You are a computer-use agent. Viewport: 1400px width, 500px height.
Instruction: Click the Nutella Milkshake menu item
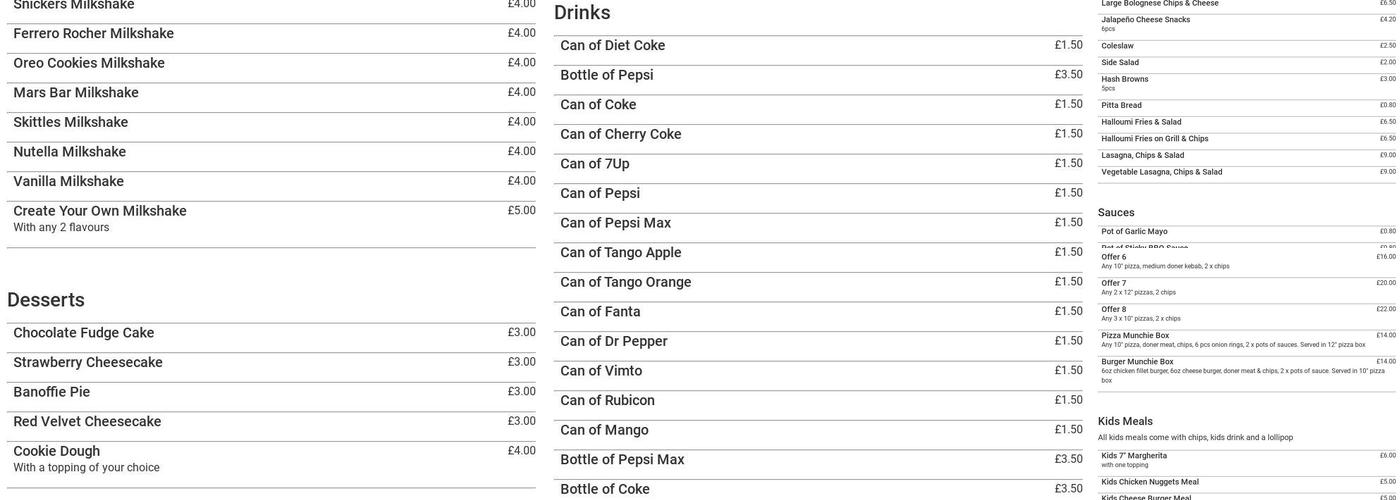click(70, 152)
